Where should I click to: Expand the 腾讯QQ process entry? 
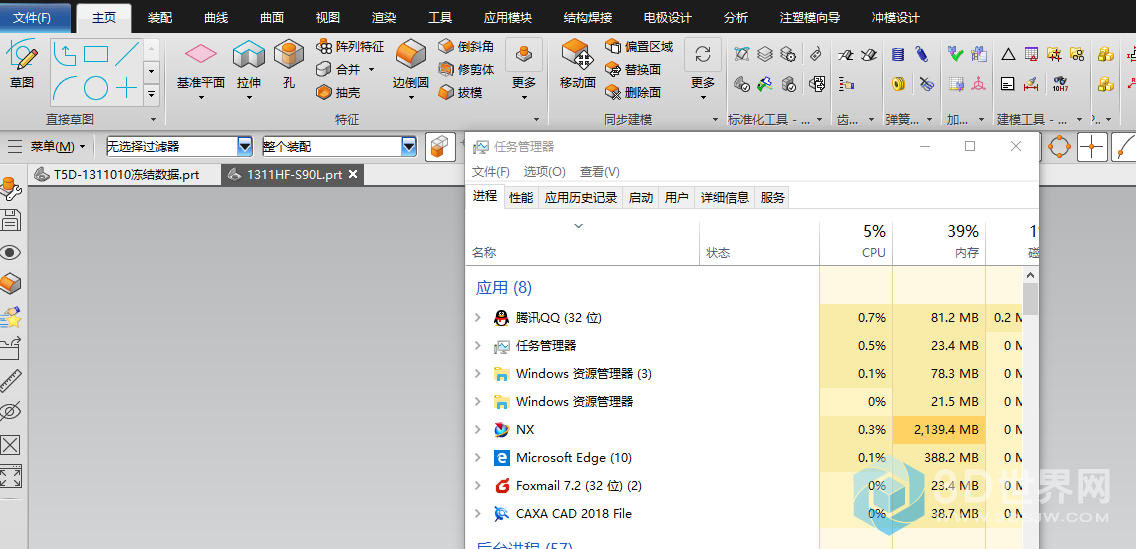click(478, 318)
